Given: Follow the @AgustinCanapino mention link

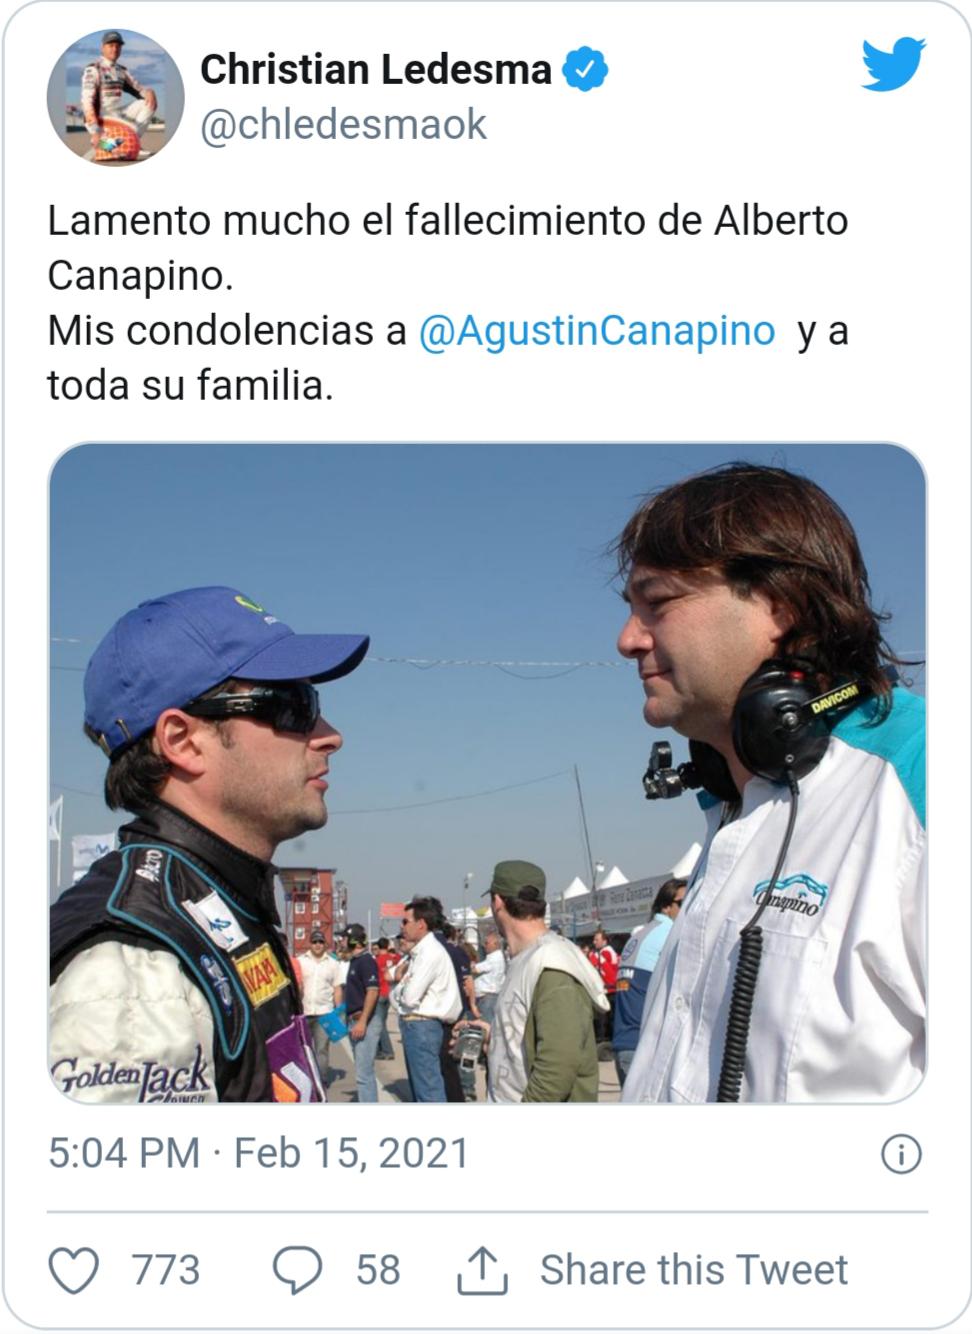Looking at the screenshot, I should (596, 330).
